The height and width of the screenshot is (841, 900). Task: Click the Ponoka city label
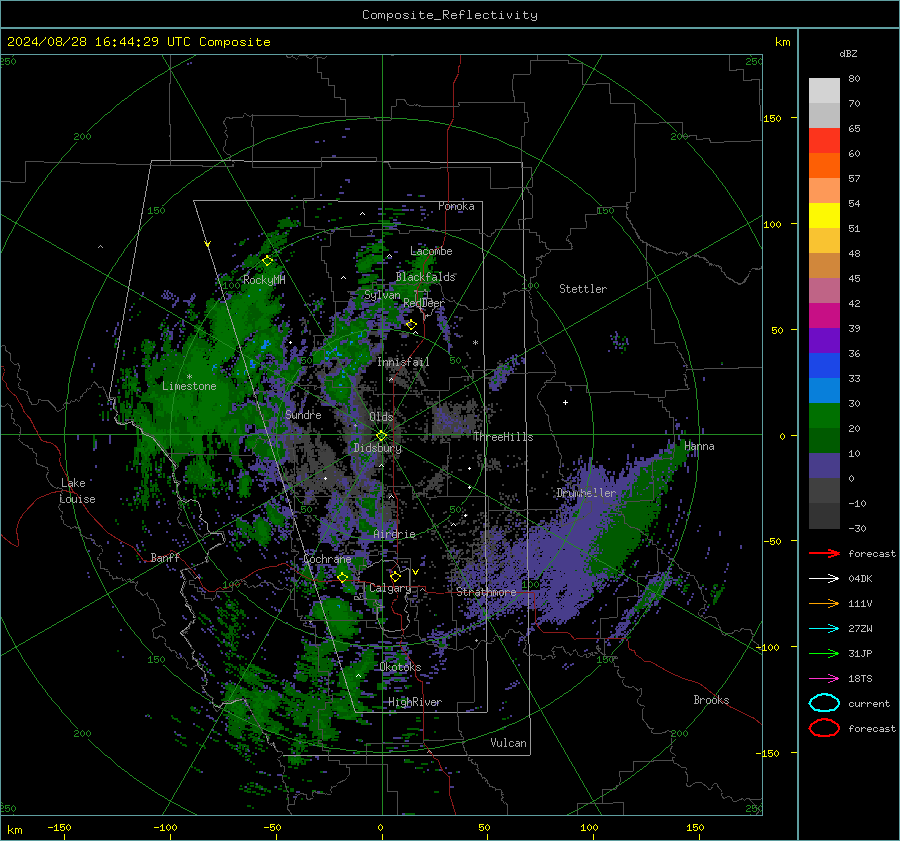(456, 206)
